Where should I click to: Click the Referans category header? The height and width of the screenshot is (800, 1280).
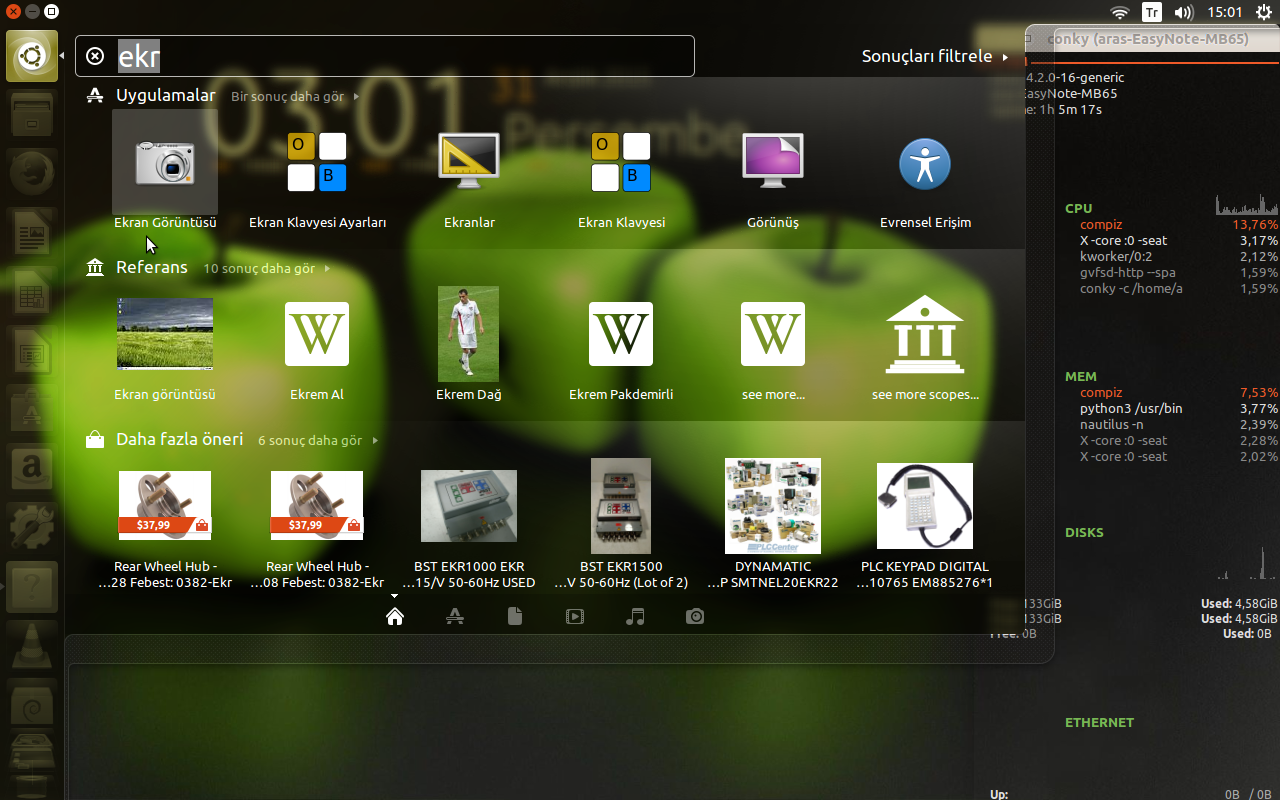click(x=151, y=268)
